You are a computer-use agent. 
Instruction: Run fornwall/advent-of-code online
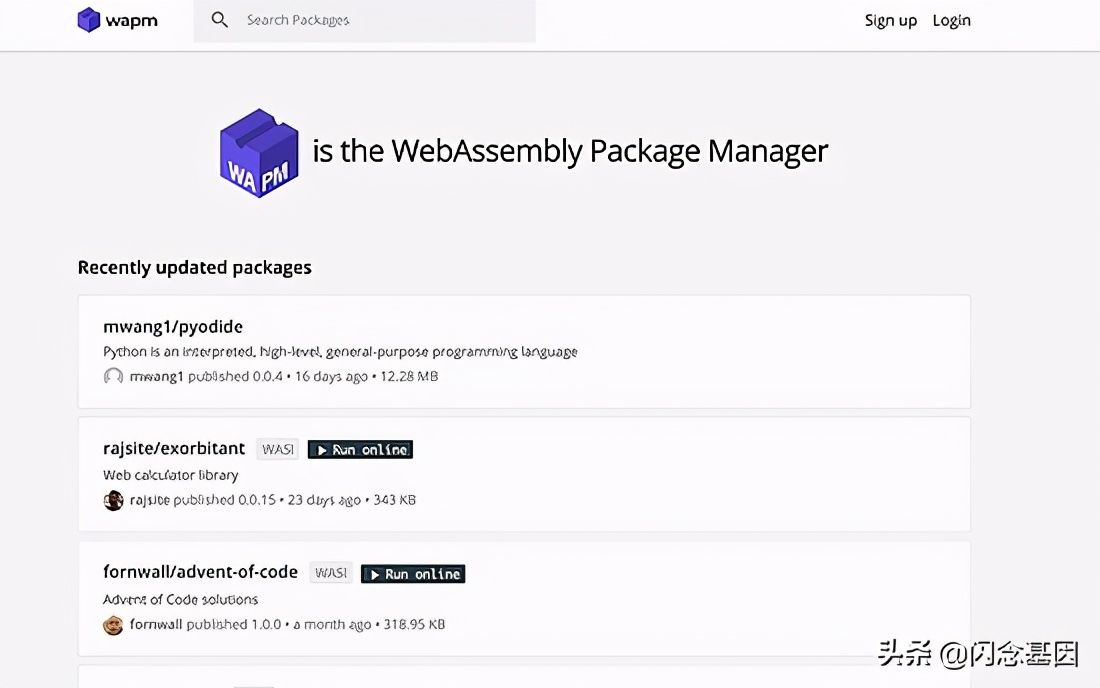(412, 573)
